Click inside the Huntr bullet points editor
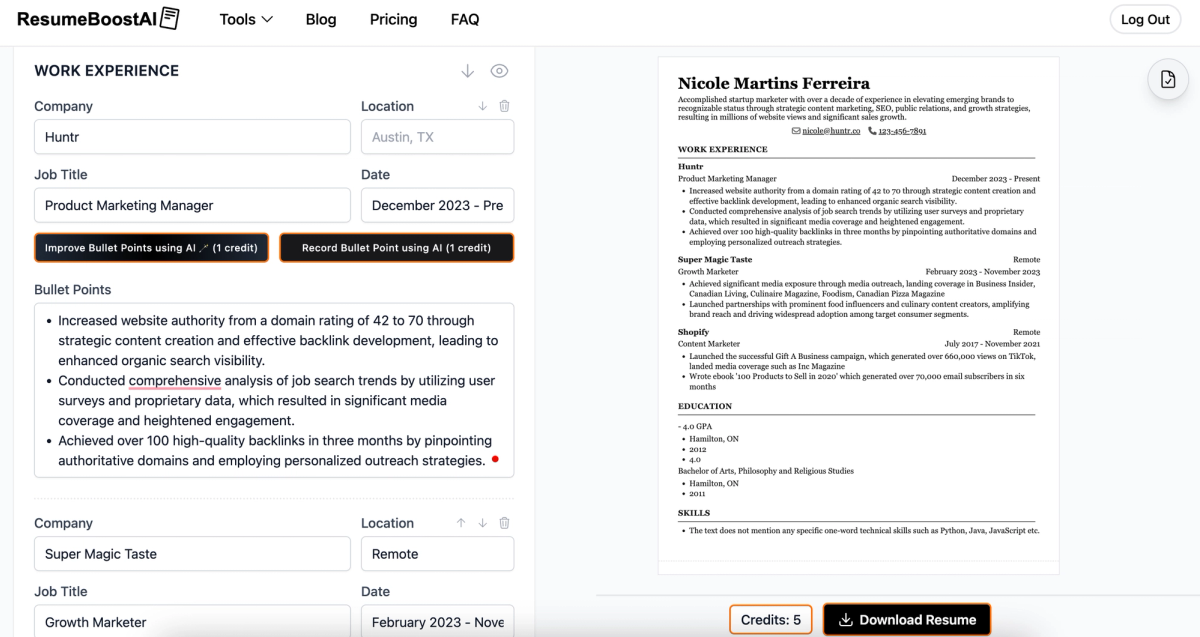The image size is (1200, 637). 274,390
